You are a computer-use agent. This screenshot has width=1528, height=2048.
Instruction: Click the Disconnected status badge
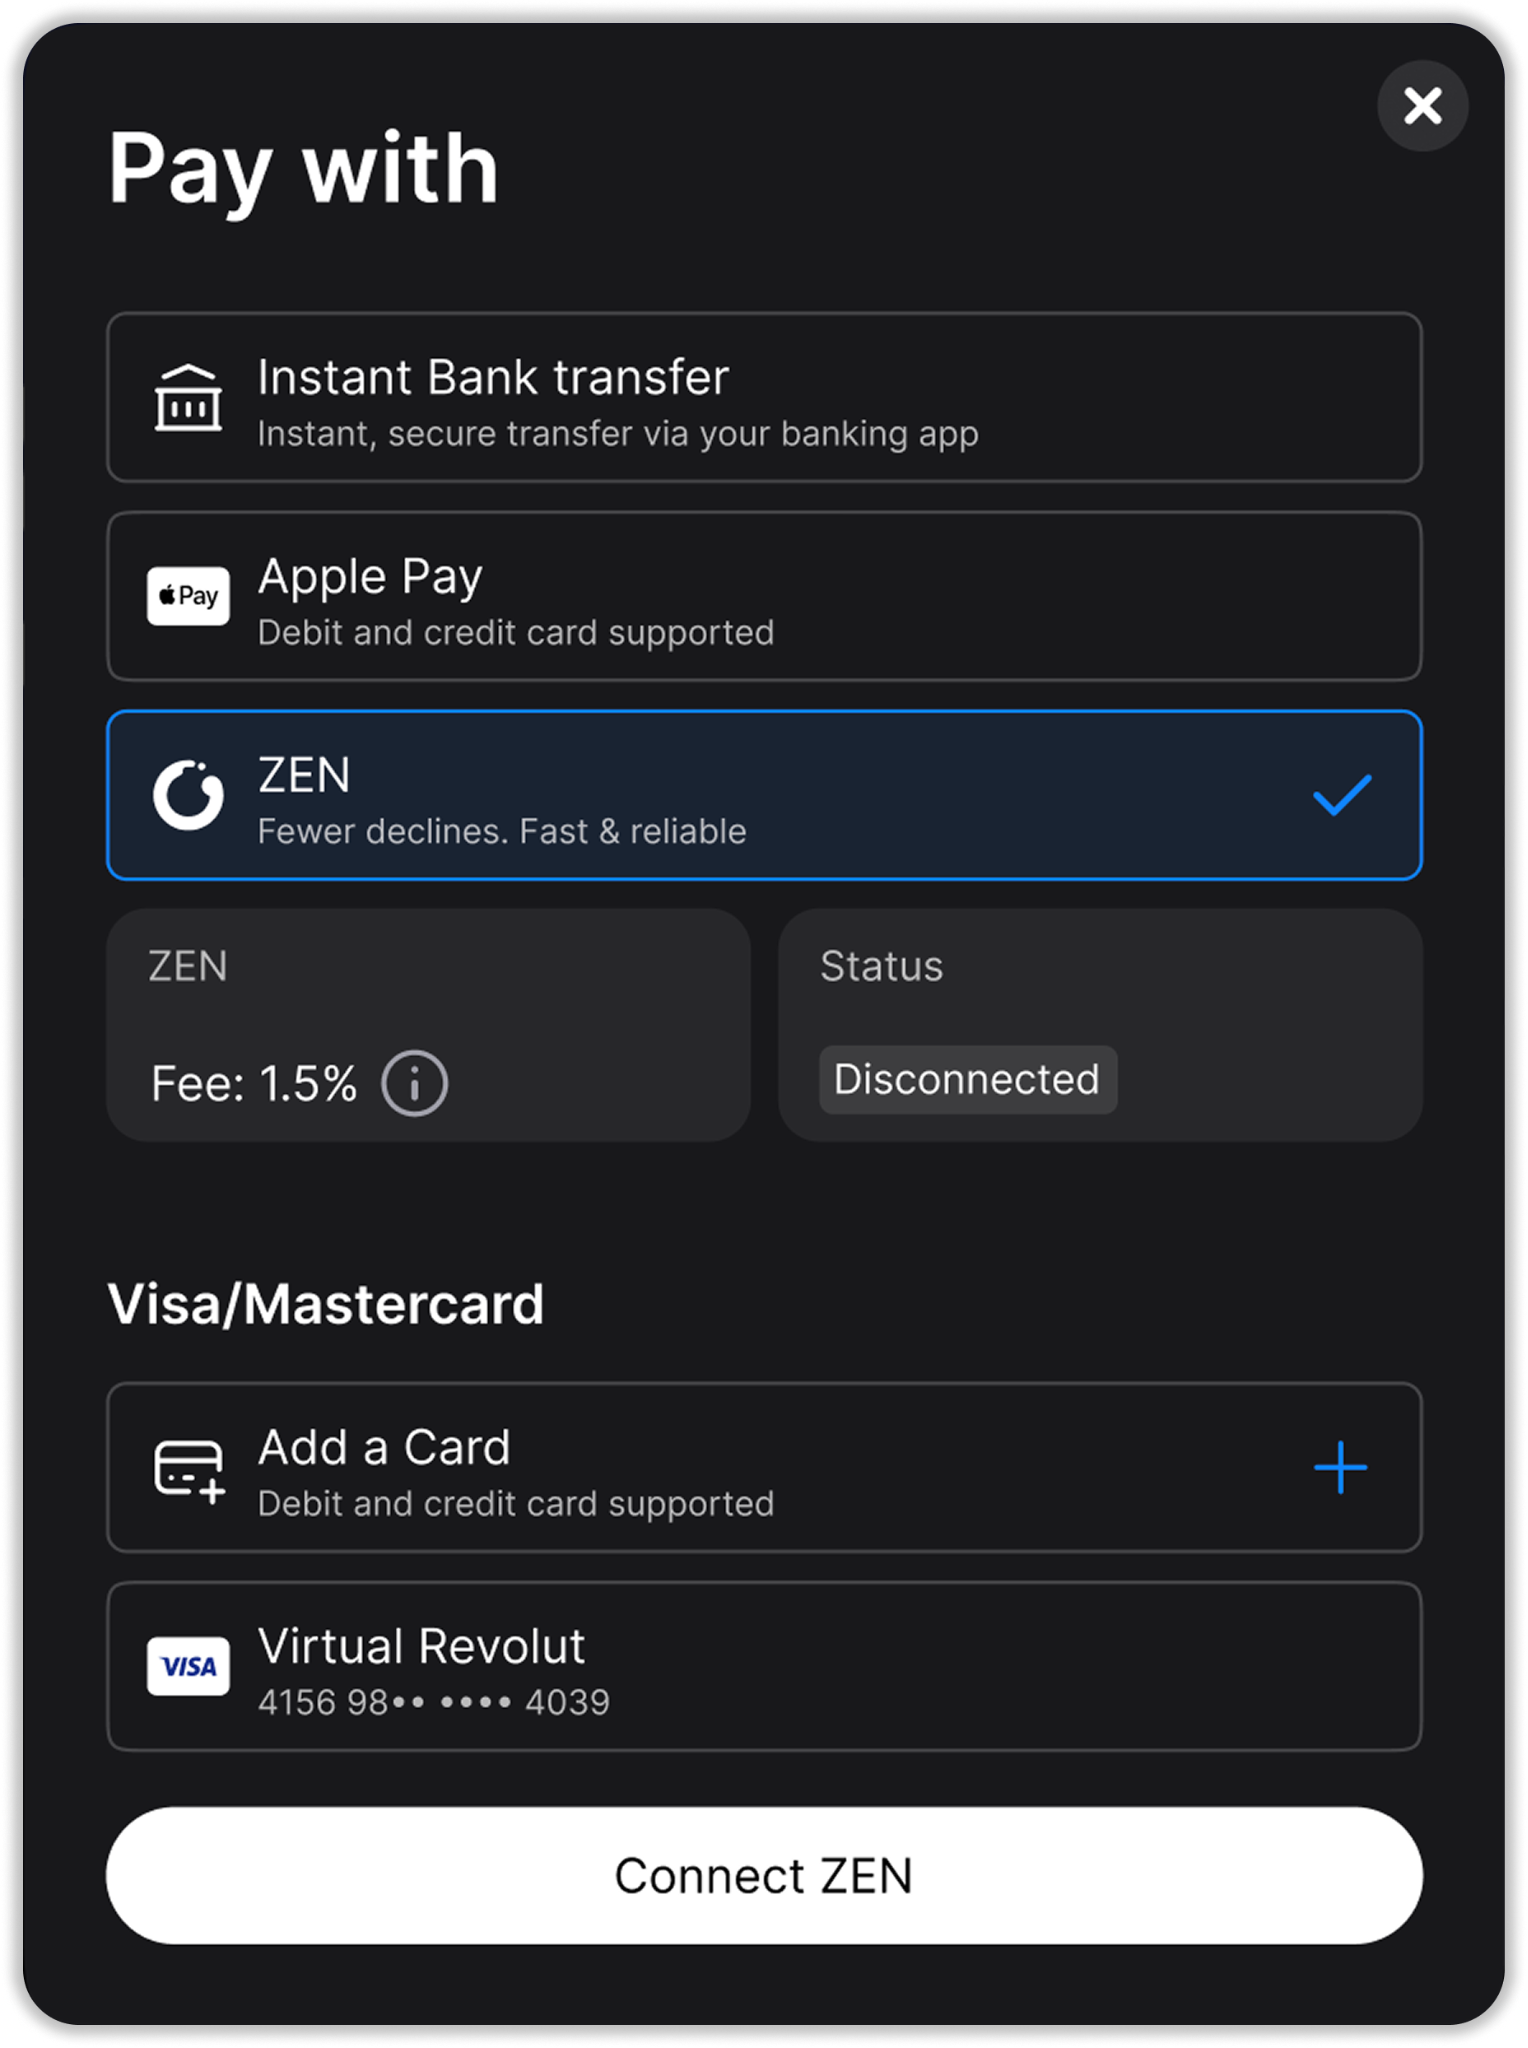(x=967, y=1080)
